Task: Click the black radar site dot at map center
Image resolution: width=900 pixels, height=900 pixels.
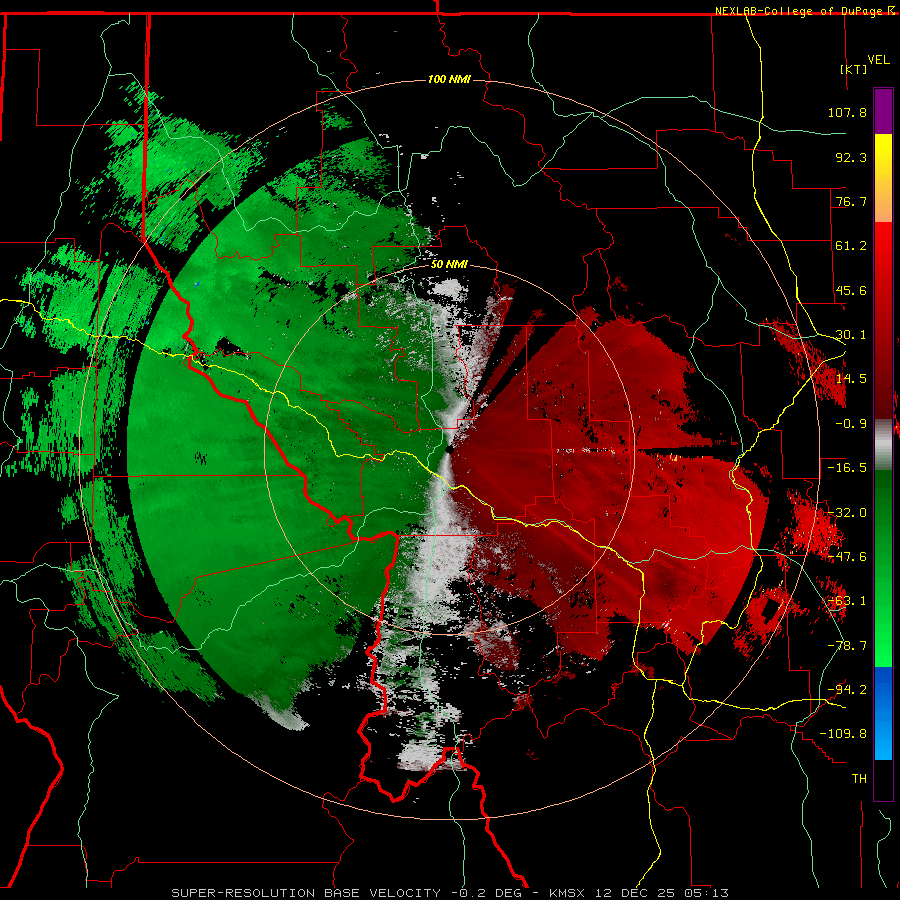Action: [449, 450]
